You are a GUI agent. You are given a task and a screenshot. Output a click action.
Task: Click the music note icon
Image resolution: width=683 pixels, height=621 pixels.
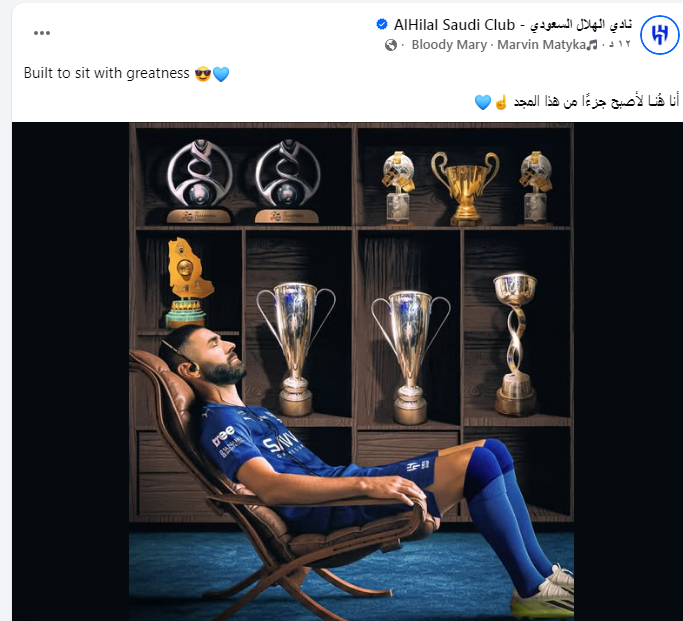point(592,44)
